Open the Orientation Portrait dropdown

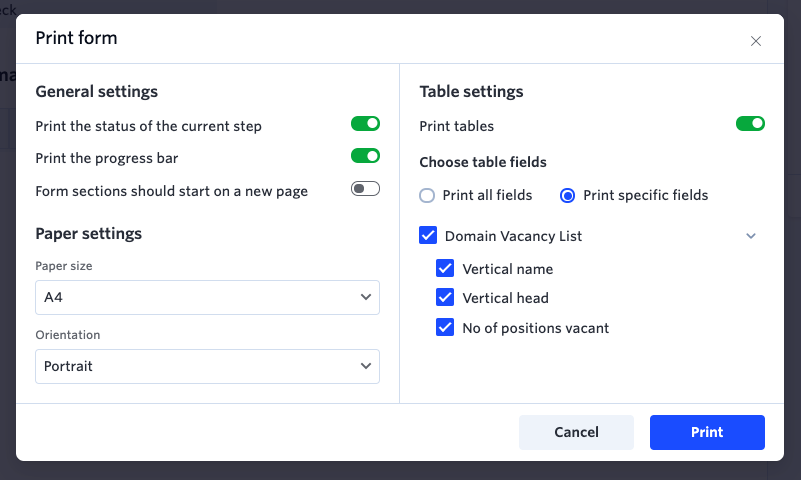point(207,366)
